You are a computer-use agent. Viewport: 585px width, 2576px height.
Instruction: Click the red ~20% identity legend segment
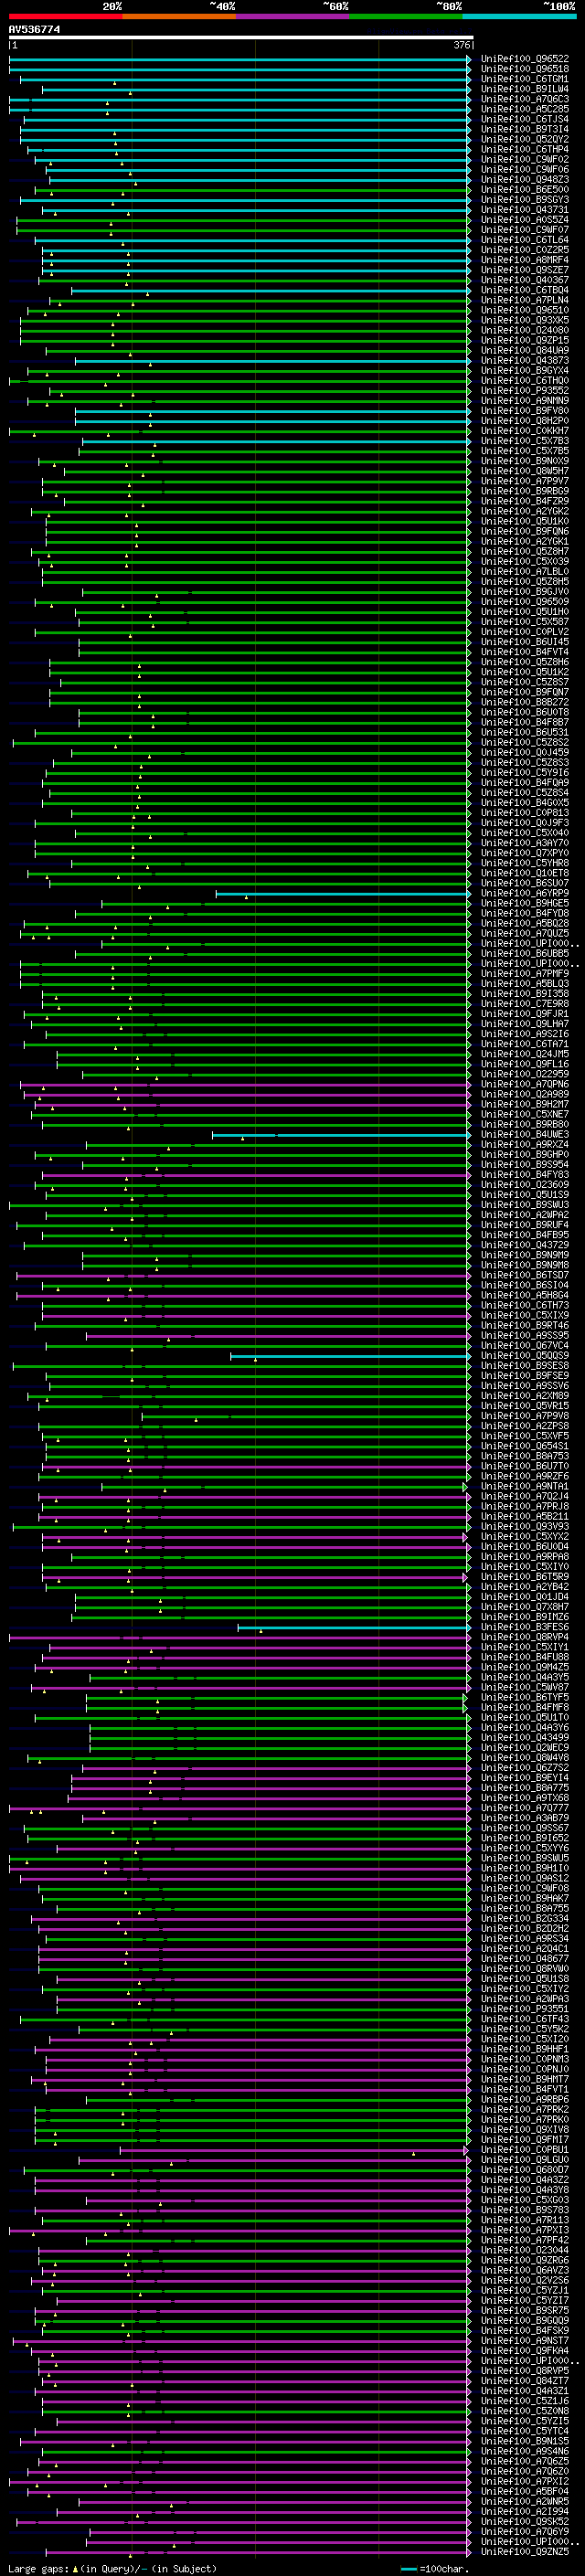click(x=65, y=16)
